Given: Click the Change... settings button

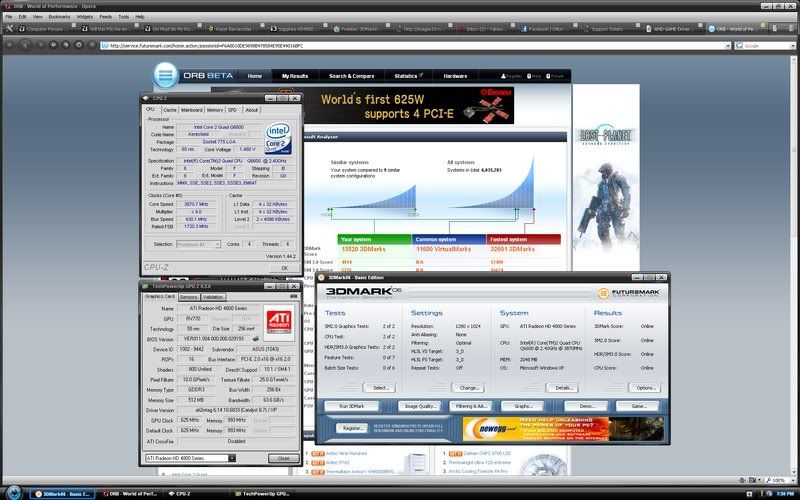Looking at the screenshot, I should pyautogui.click(x=468, y=388).
